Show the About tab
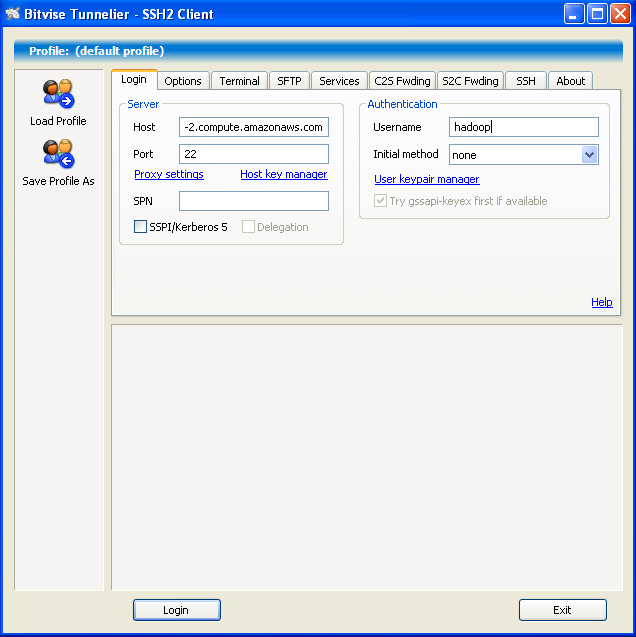The height and width of the screenshot is (637, 636). 570,81
